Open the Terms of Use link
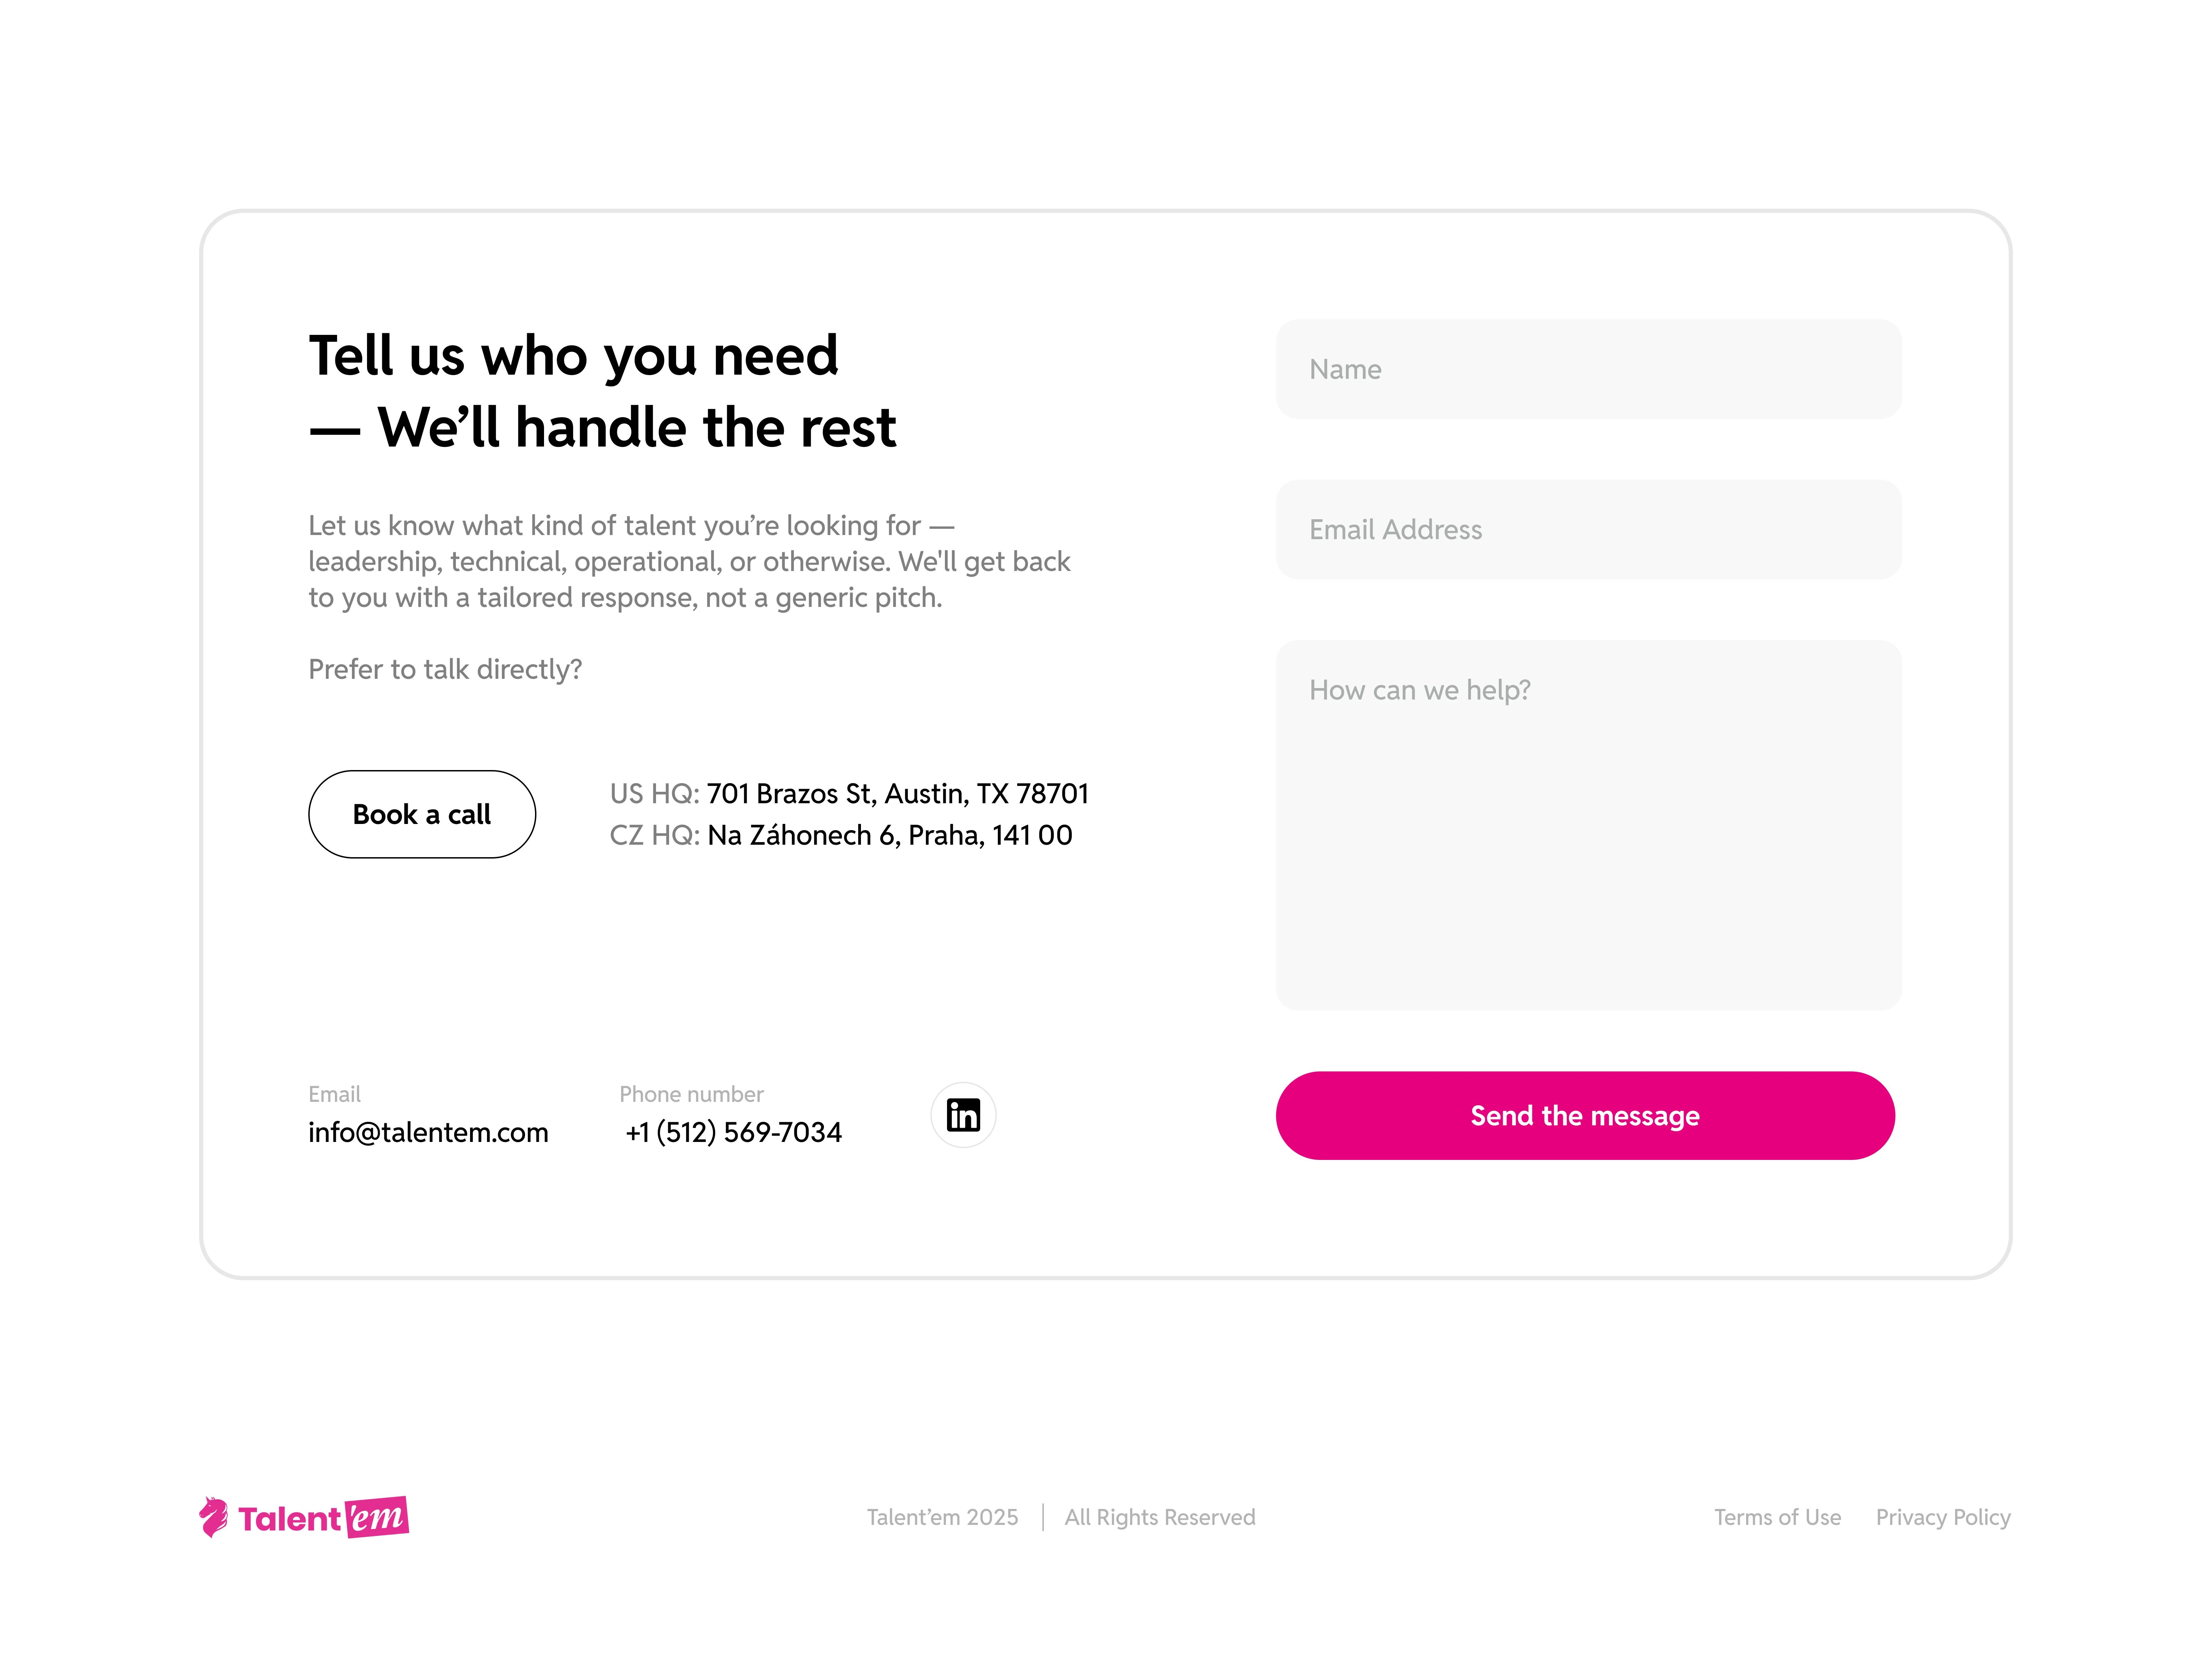 (1777, 1517)
